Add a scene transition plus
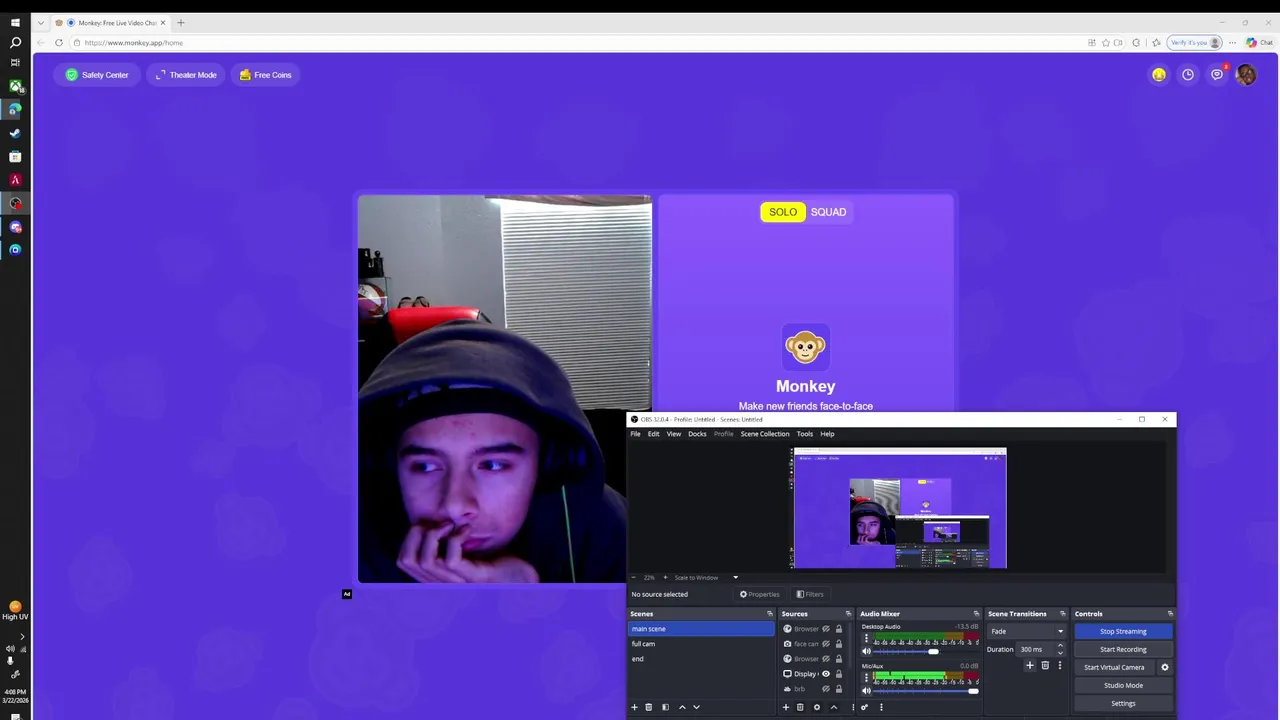This screenshot has height=720, width=1280. pyautogui.click(x=1029, y=665)
